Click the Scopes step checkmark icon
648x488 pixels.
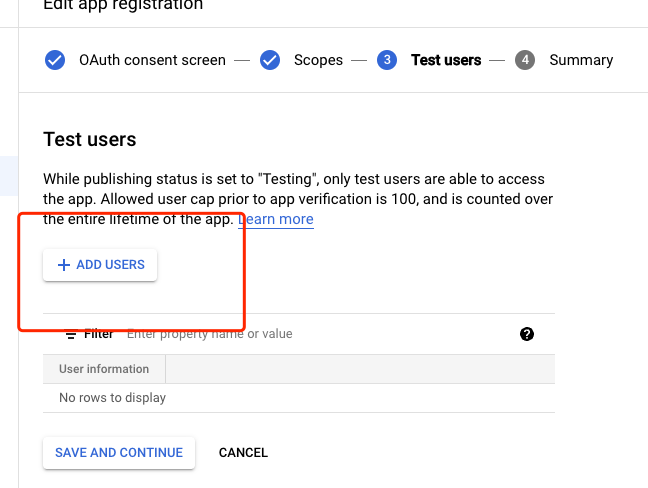pos(270,60)
